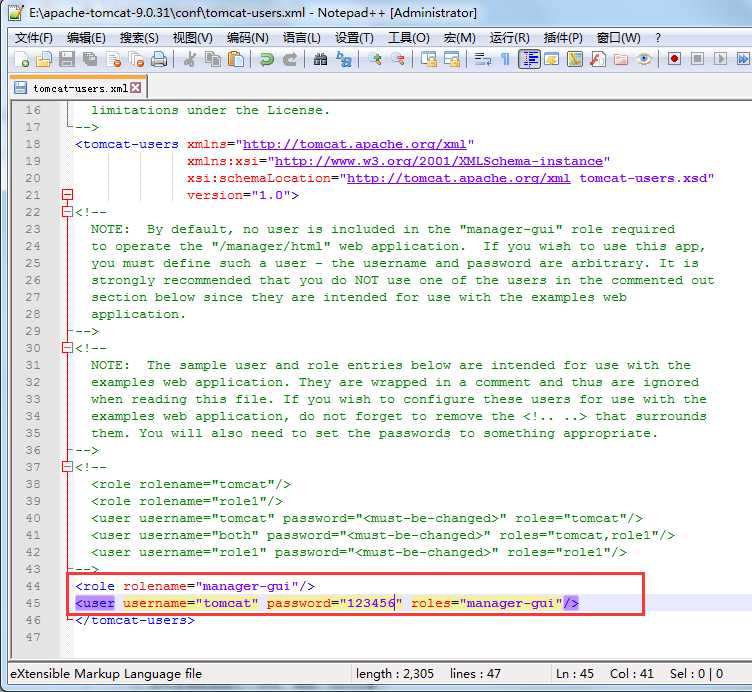Open the 搜索(S) menu

(139, 38)
